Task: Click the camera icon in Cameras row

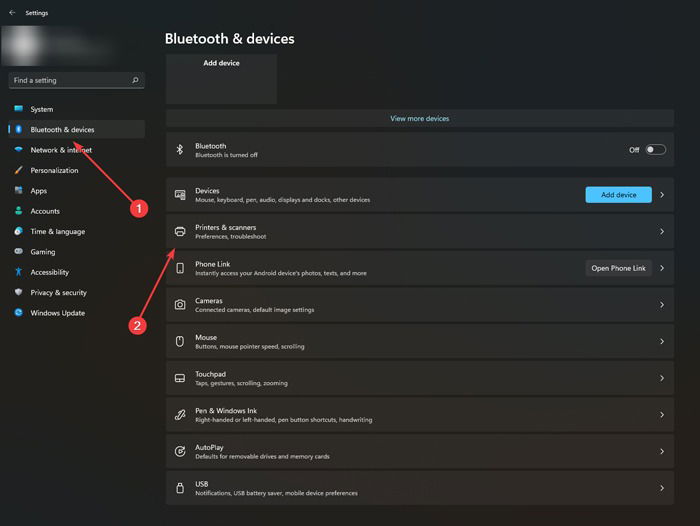Action: (x=180, y=305)
